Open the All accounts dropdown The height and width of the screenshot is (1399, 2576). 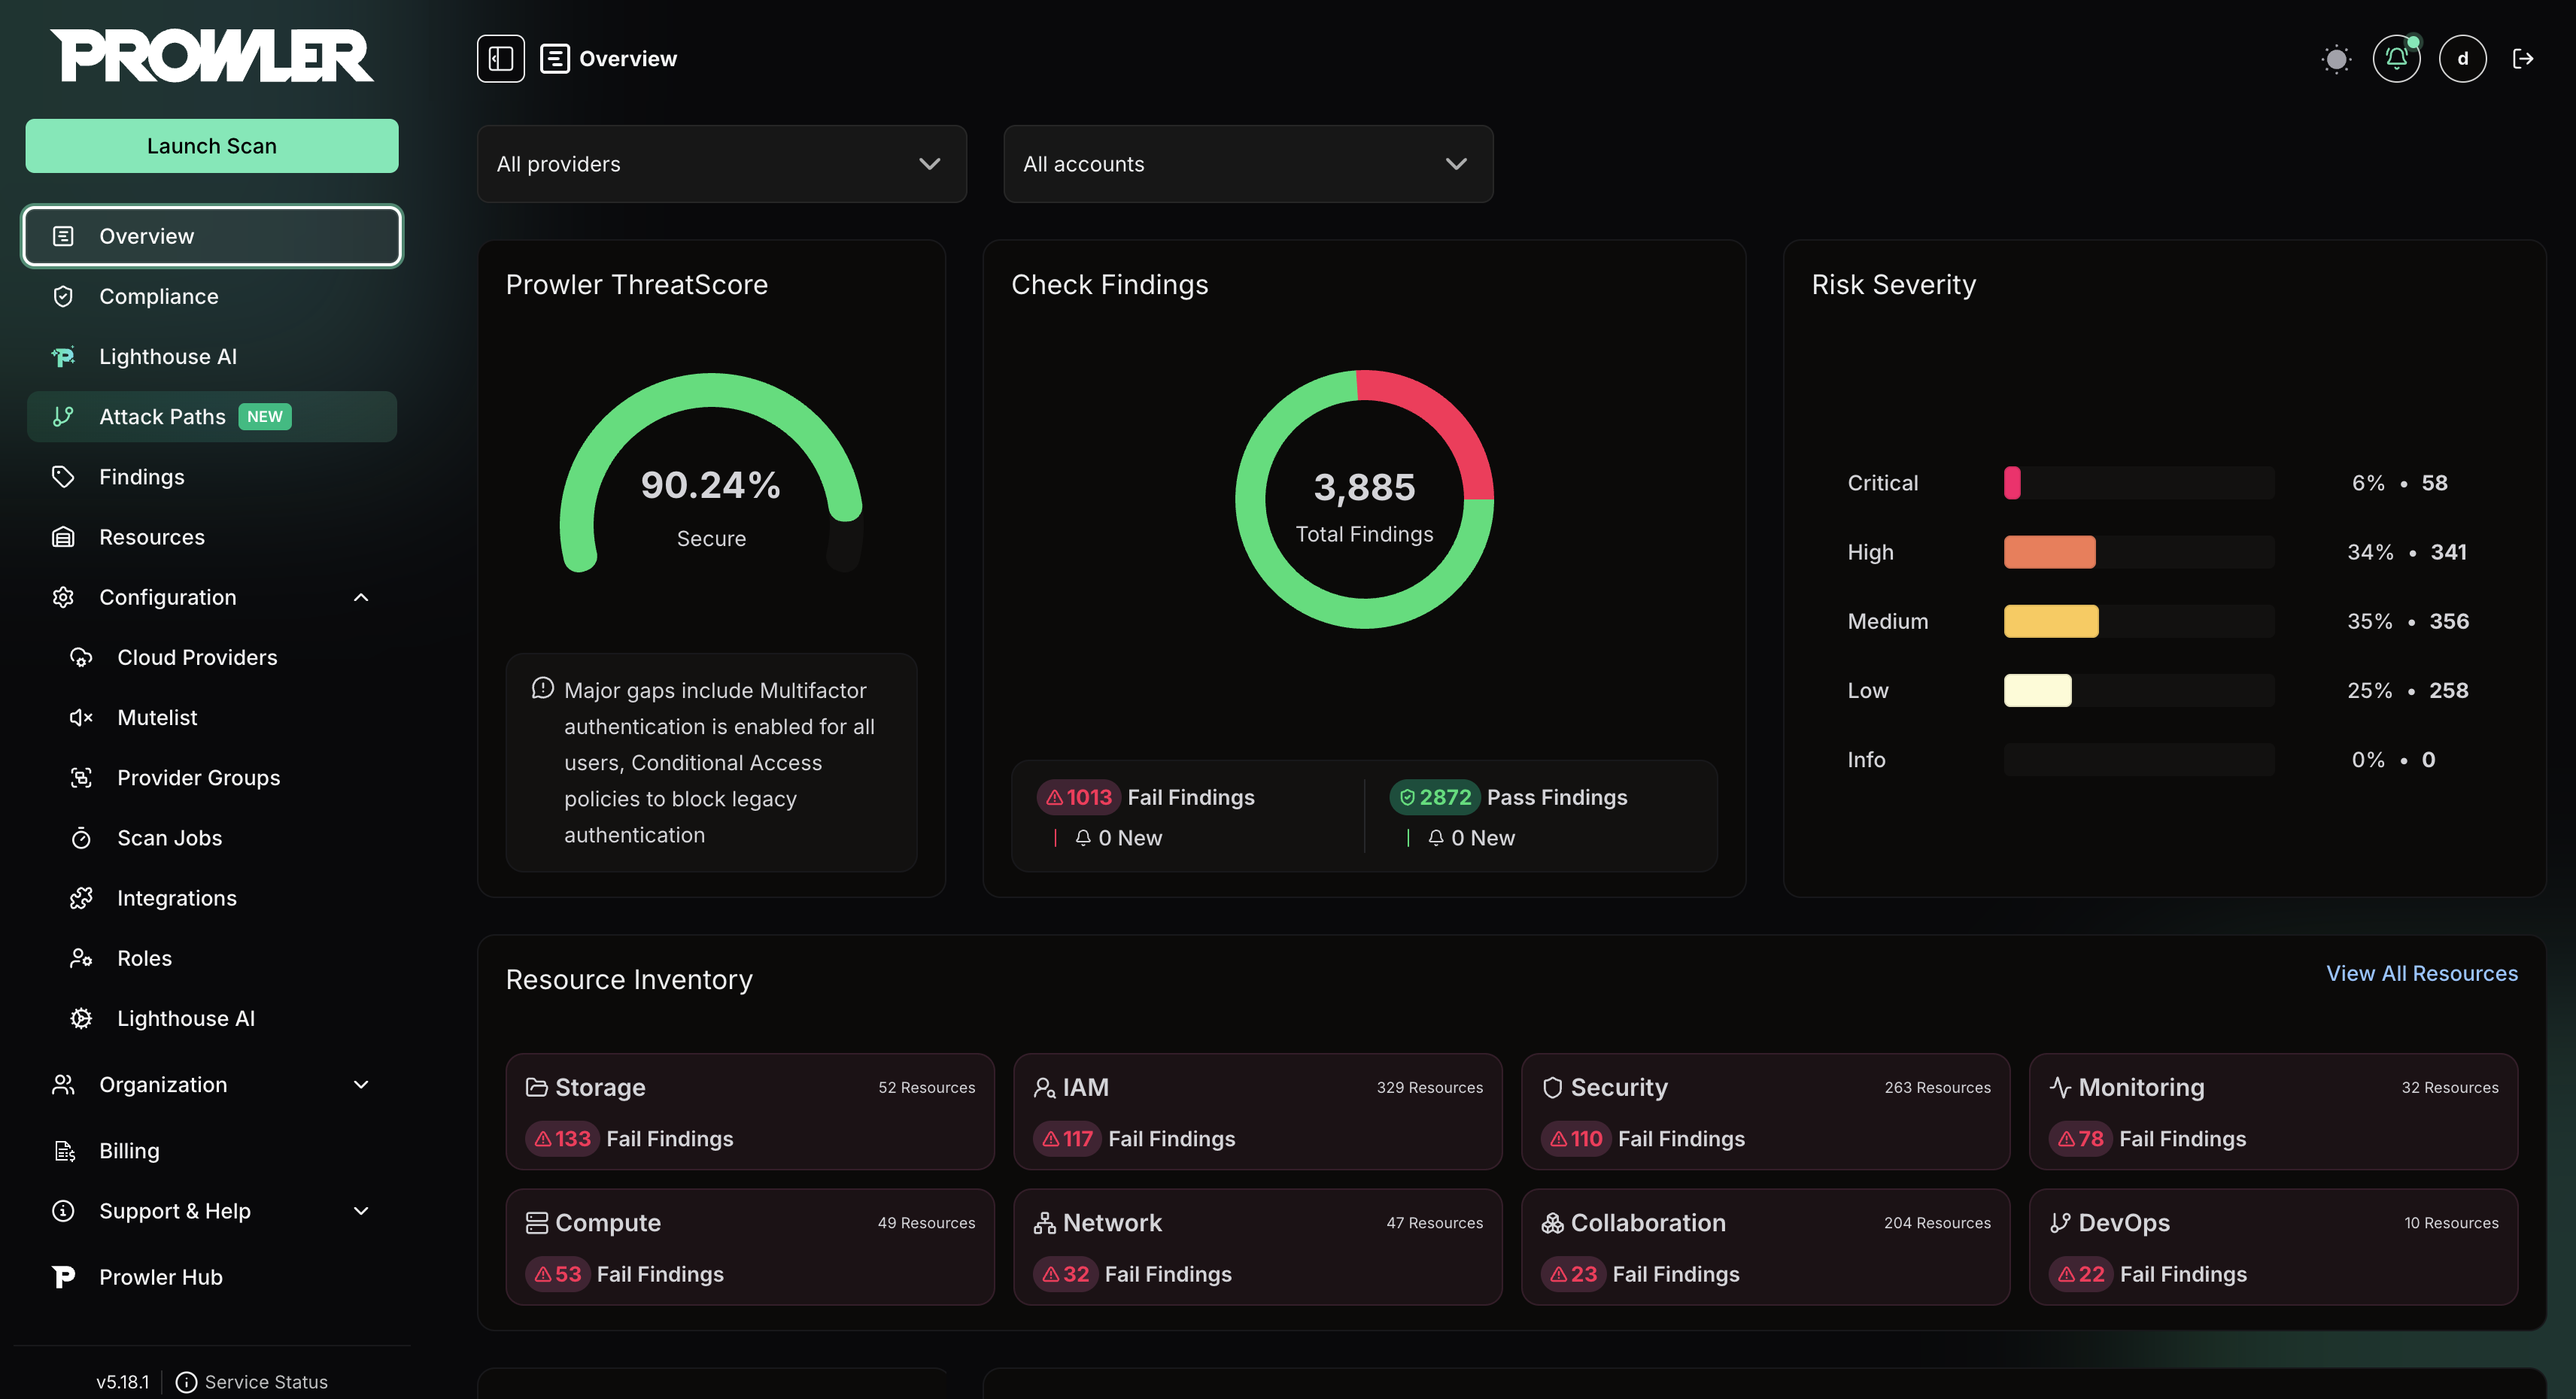(x=1247, y=164)
